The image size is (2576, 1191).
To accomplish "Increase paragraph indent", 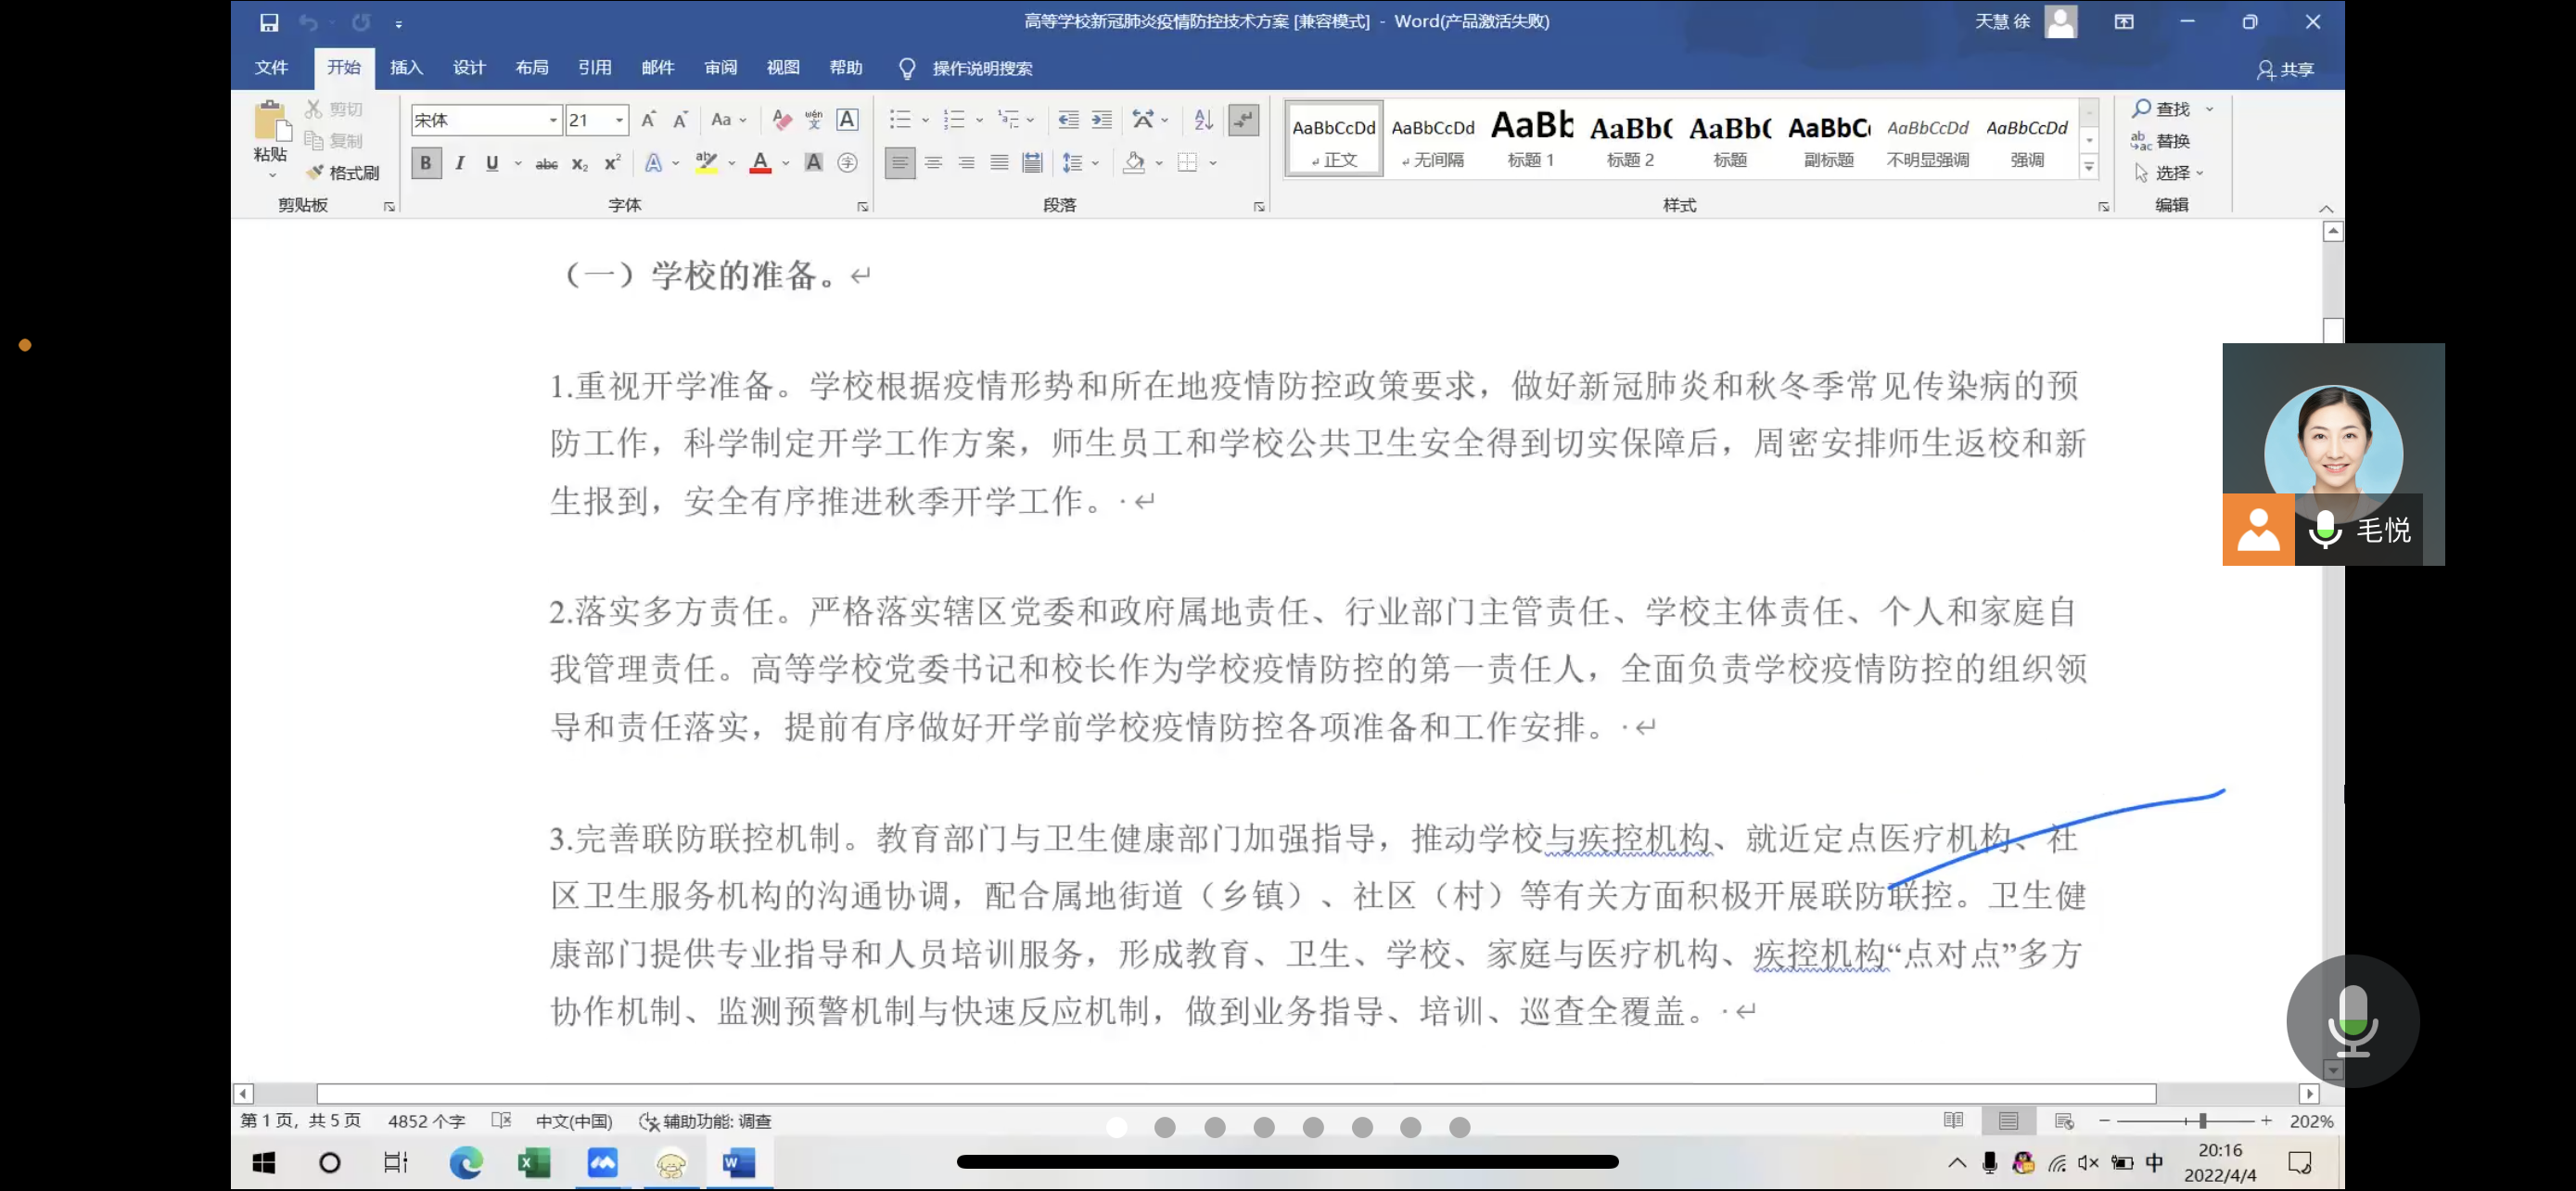I will 1101,120.
